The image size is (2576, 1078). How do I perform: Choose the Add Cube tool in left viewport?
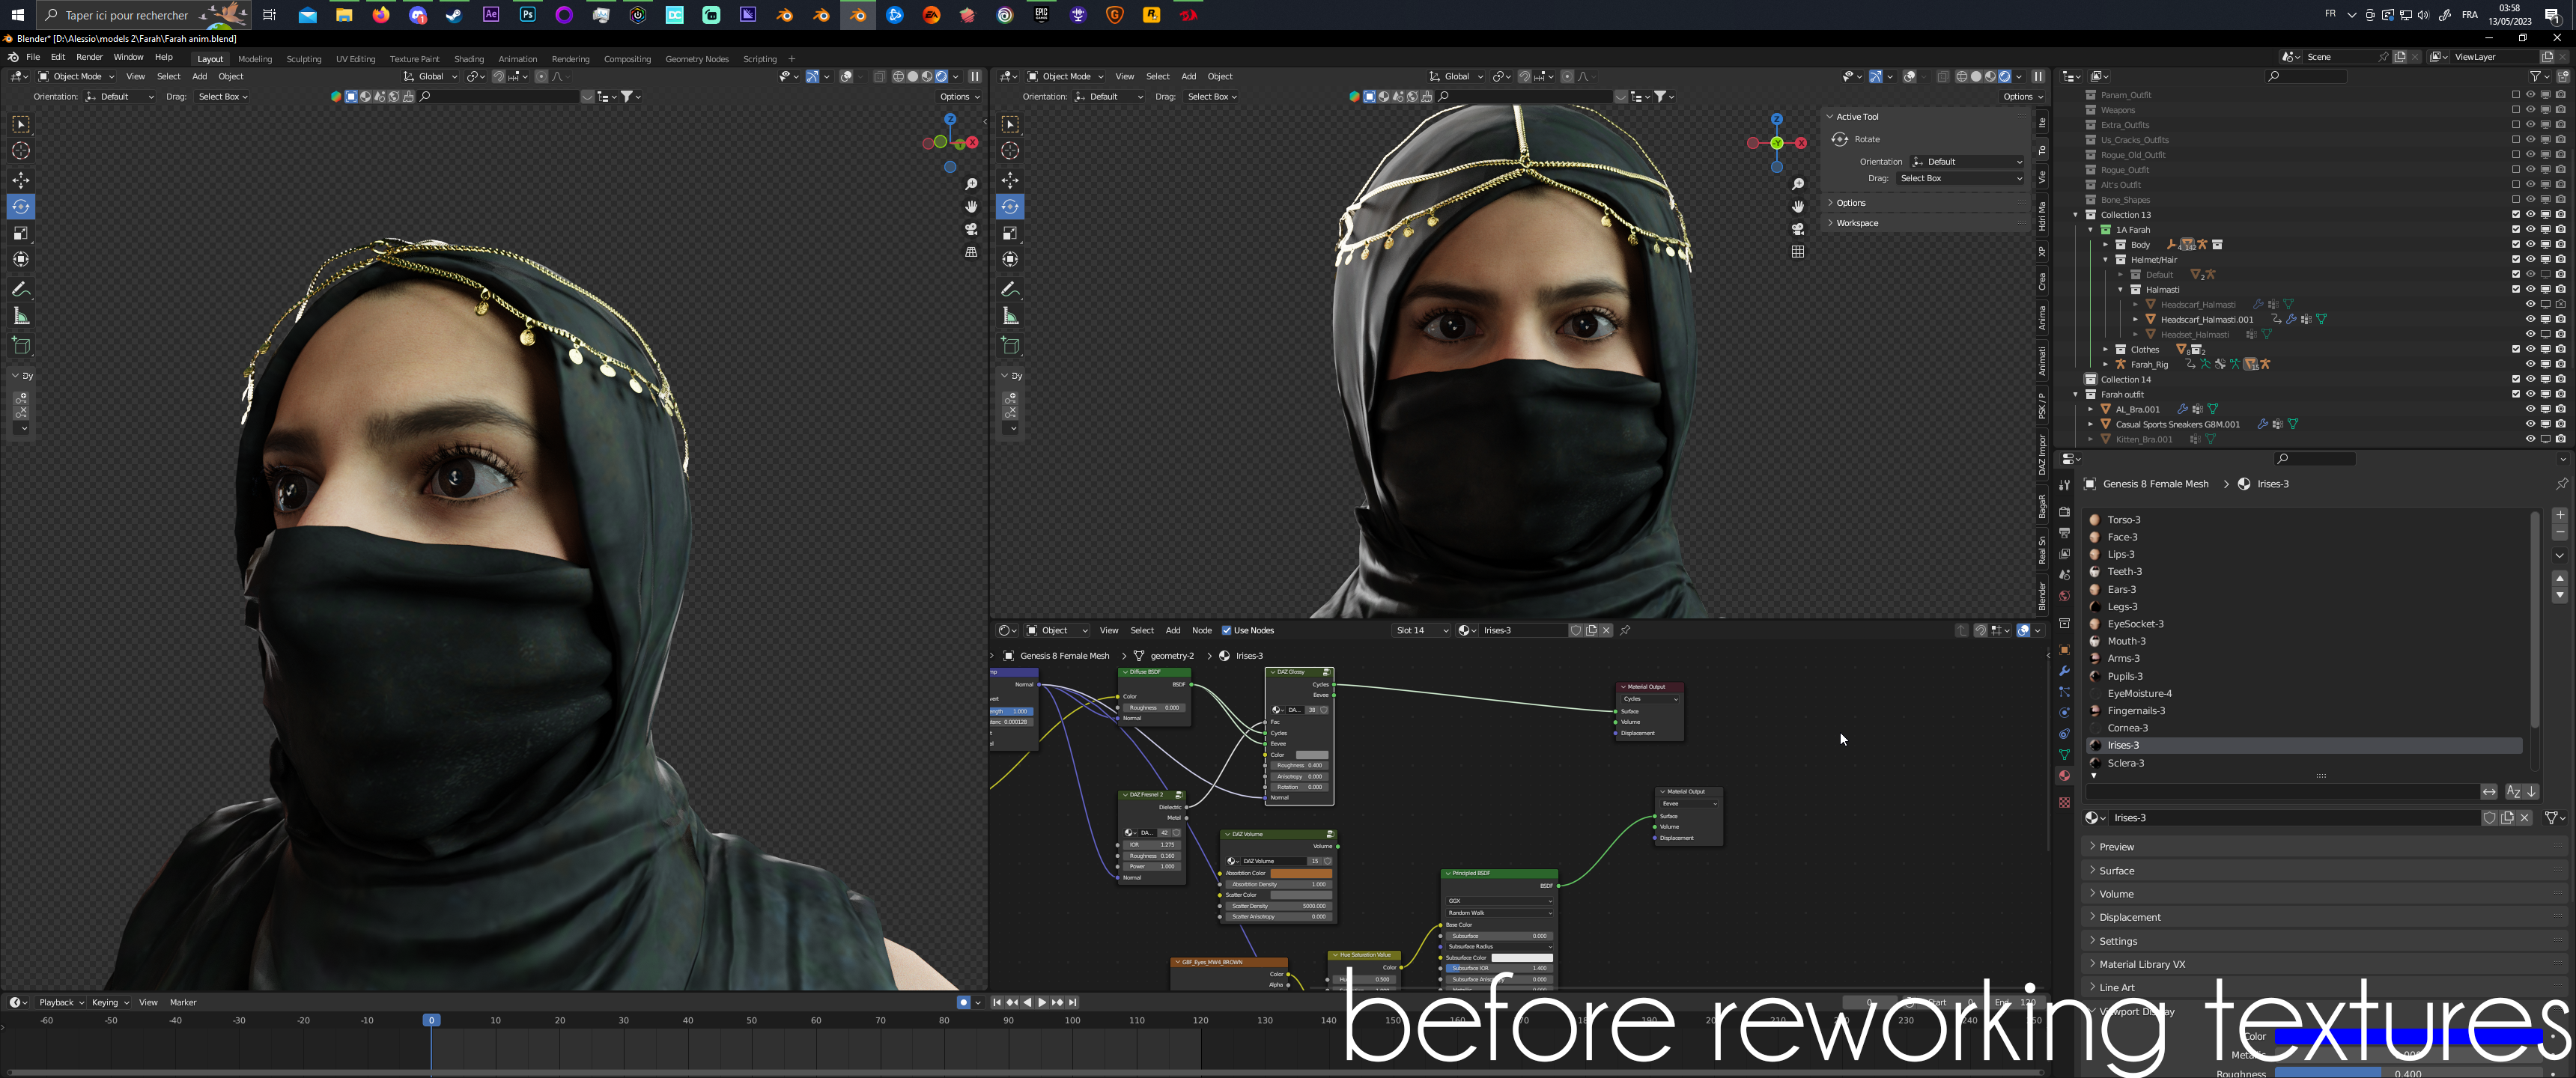[21, 346]
